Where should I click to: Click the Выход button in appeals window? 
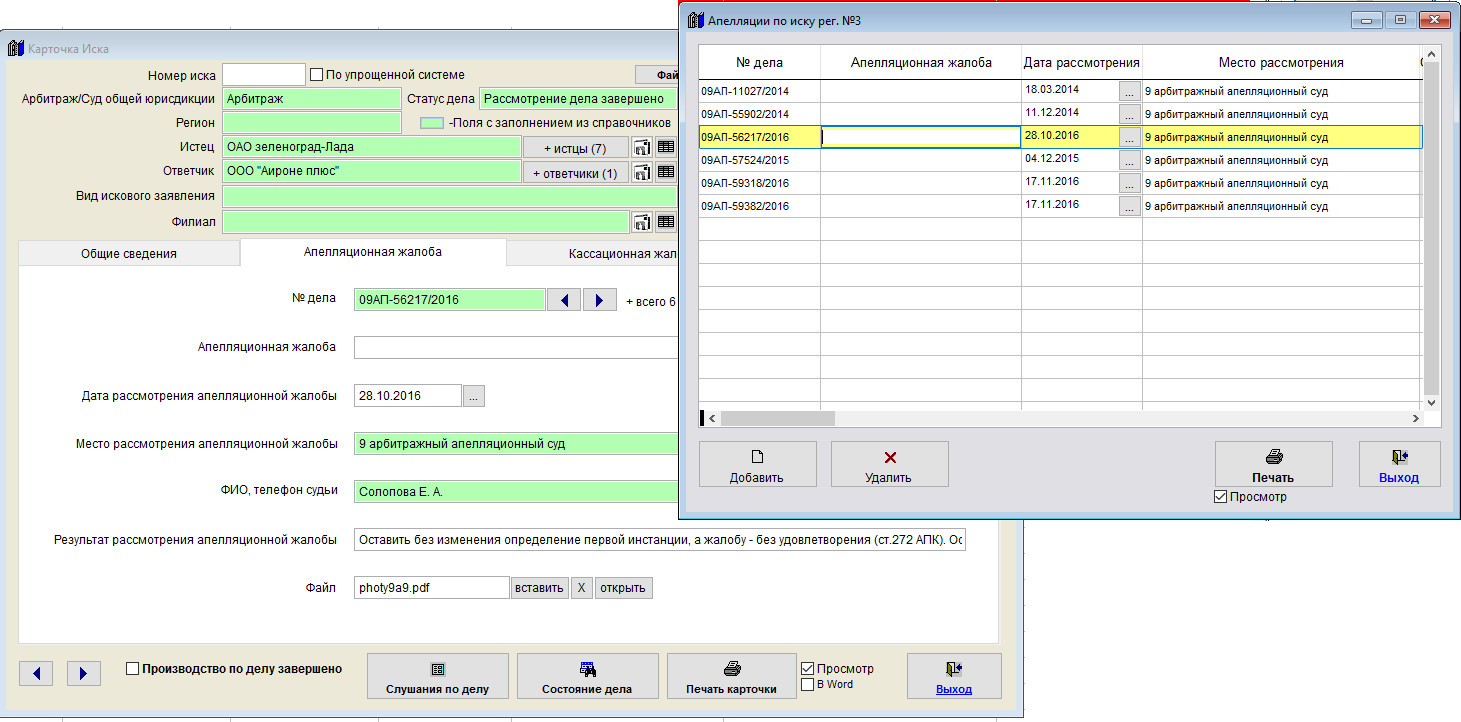coord(1398,464)
